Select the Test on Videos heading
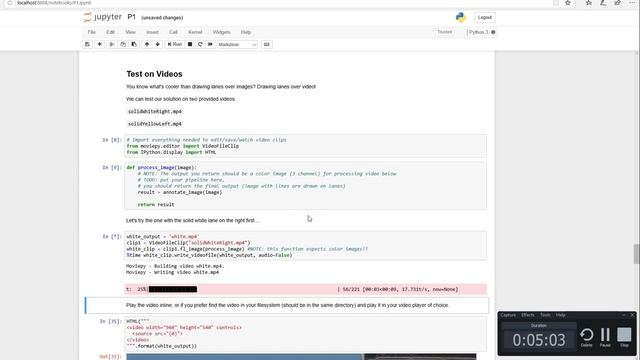Viewport: 640px width, 360px height. tap(154, 74)
